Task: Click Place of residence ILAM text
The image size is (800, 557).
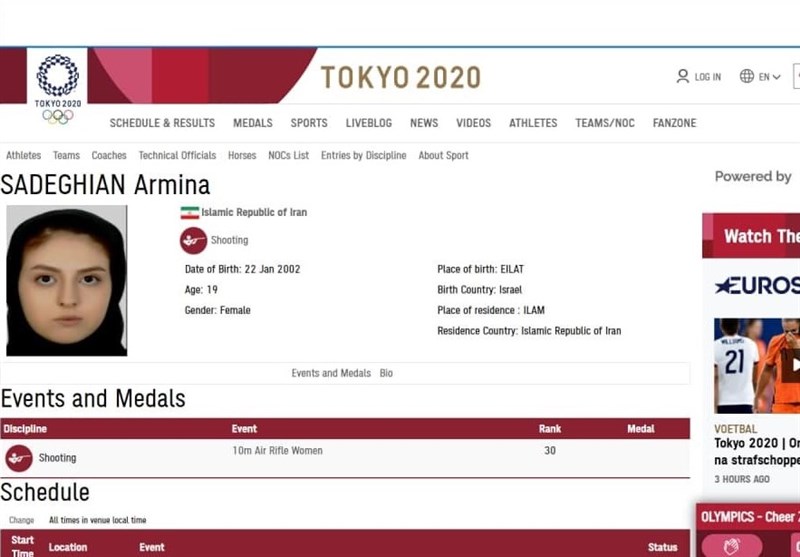Action: tap(491, 310)
